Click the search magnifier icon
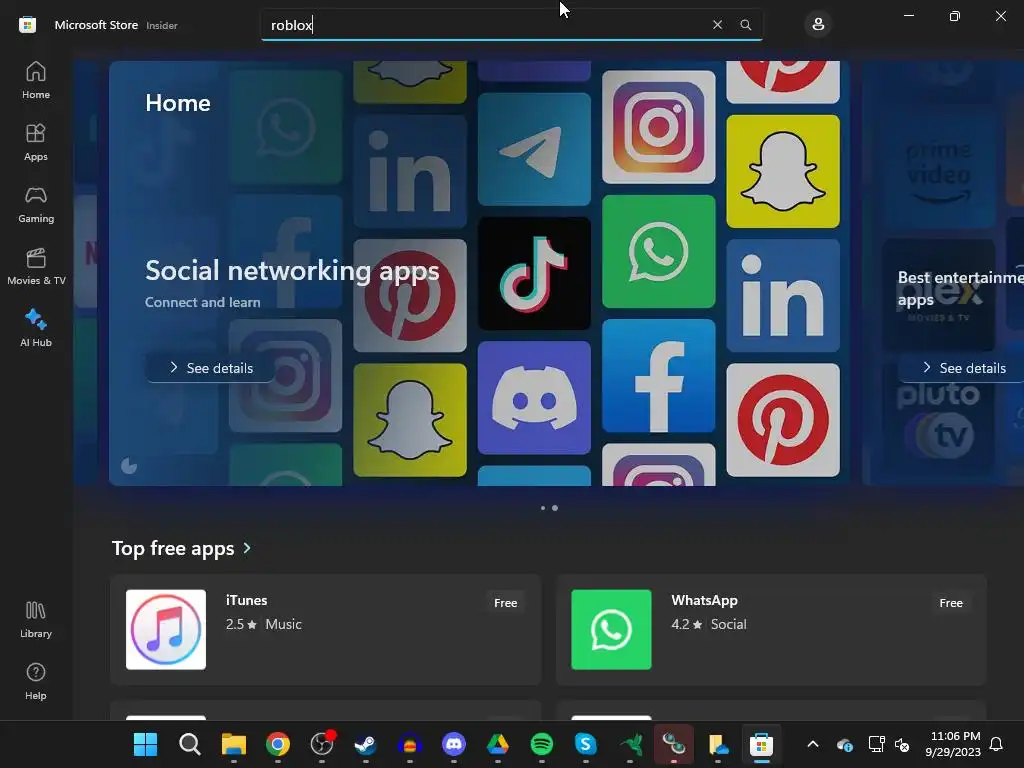Image resolution: width=1024 pixels, height=768 pixels. (x=745, y=25)
